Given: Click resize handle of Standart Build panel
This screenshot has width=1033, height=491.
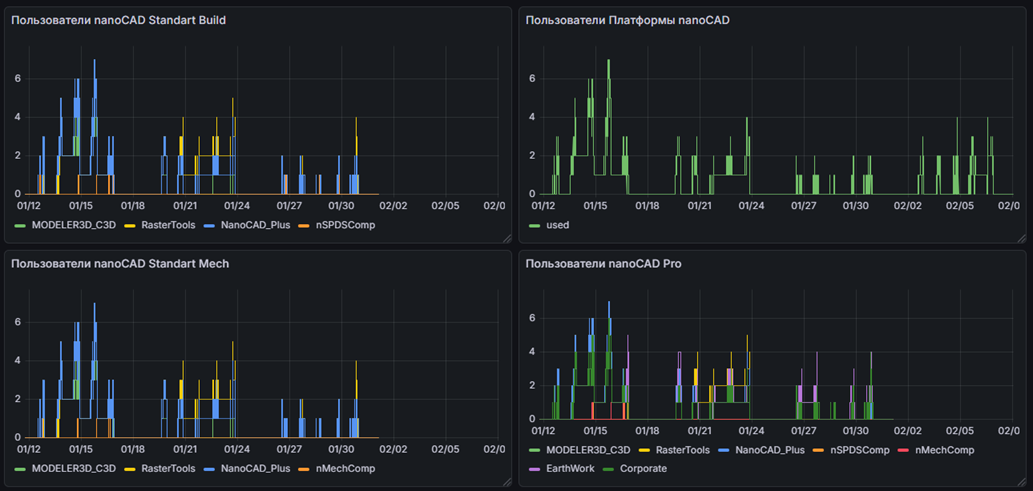Looking at the screenshot, I should (506, 238).
